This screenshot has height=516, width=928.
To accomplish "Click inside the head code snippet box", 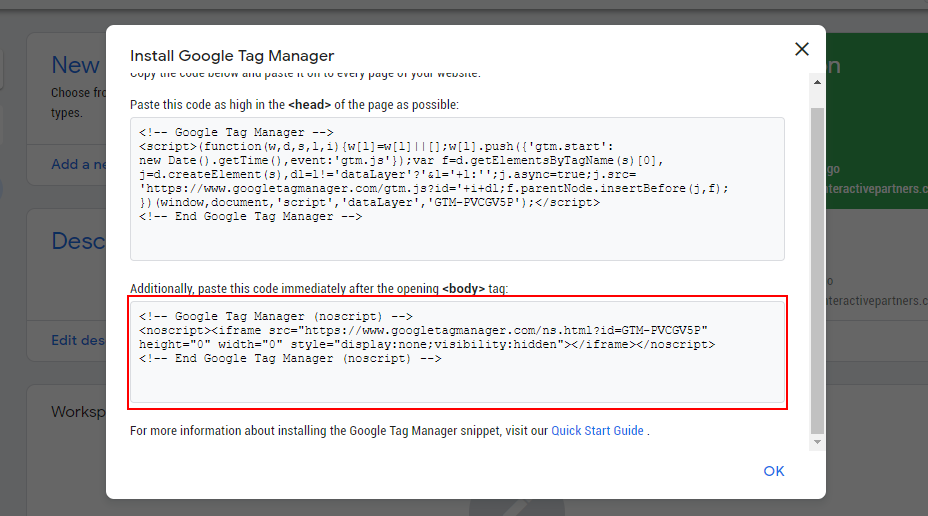I will point(457,189).
